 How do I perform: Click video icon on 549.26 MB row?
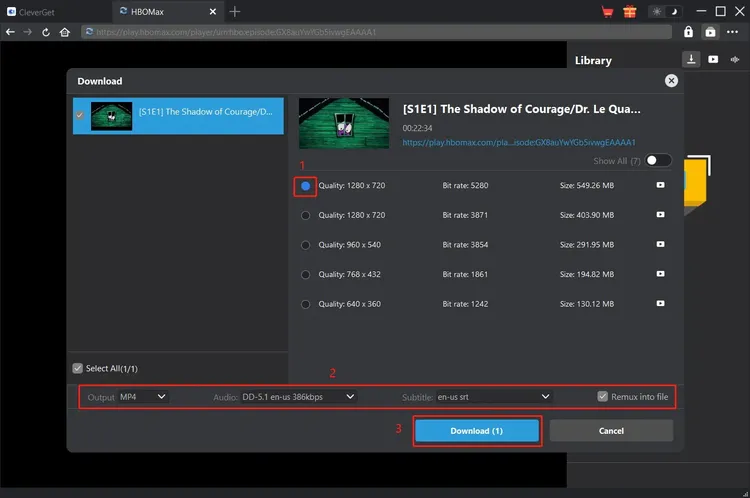pos(660,185)
